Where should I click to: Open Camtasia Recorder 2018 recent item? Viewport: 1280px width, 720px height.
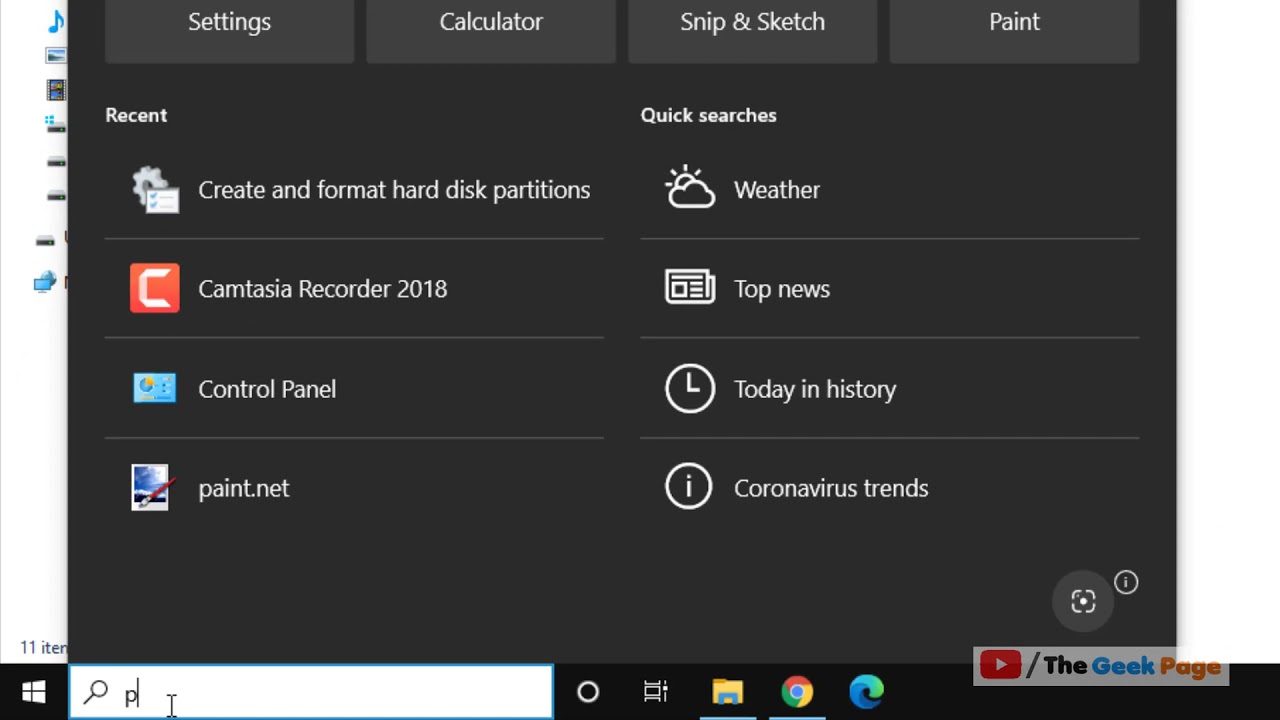[x=354, y=289]
